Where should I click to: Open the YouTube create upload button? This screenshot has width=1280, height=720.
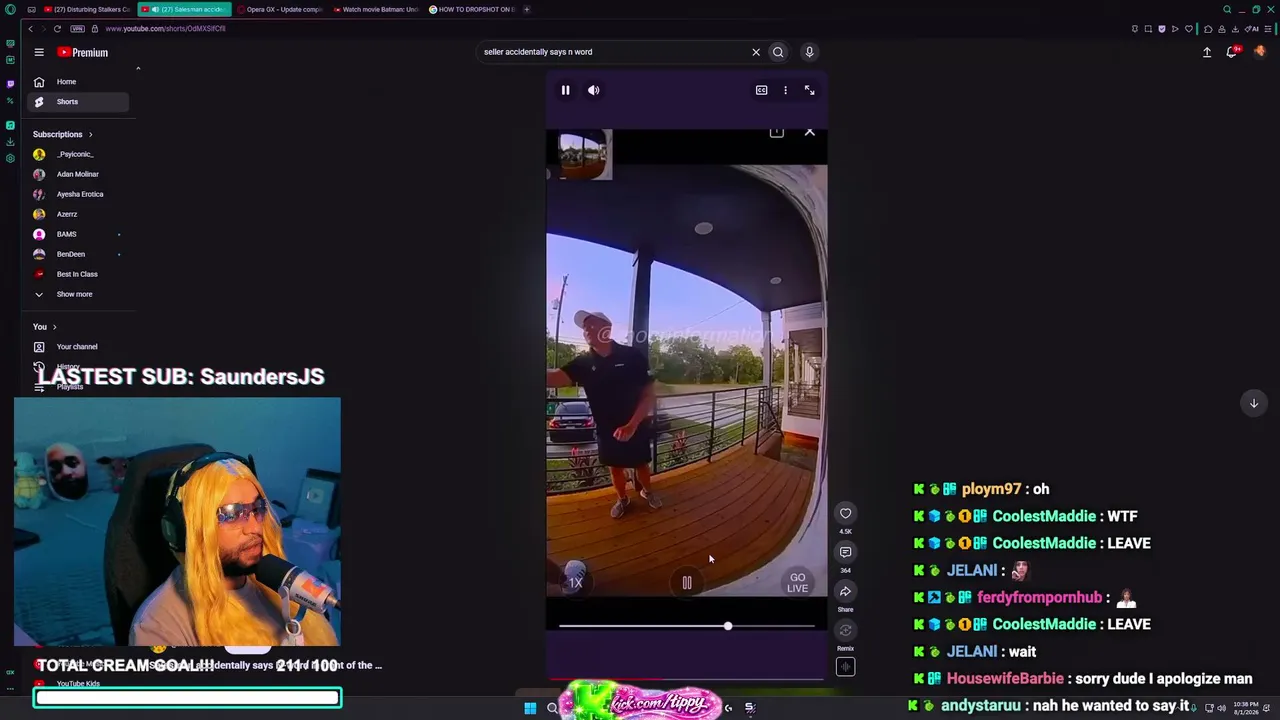pos(1207,52)
